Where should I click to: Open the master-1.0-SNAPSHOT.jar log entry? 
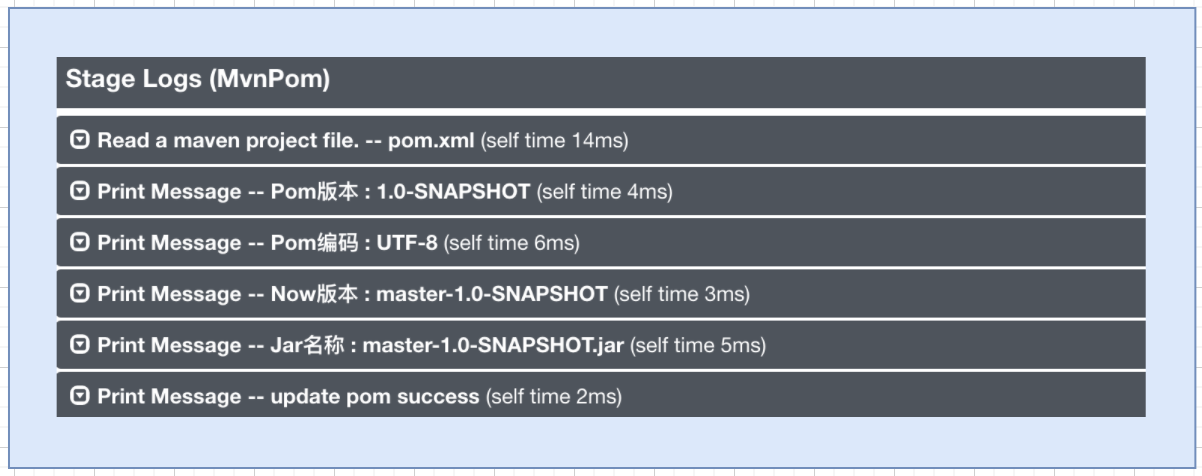click(601, 345)
